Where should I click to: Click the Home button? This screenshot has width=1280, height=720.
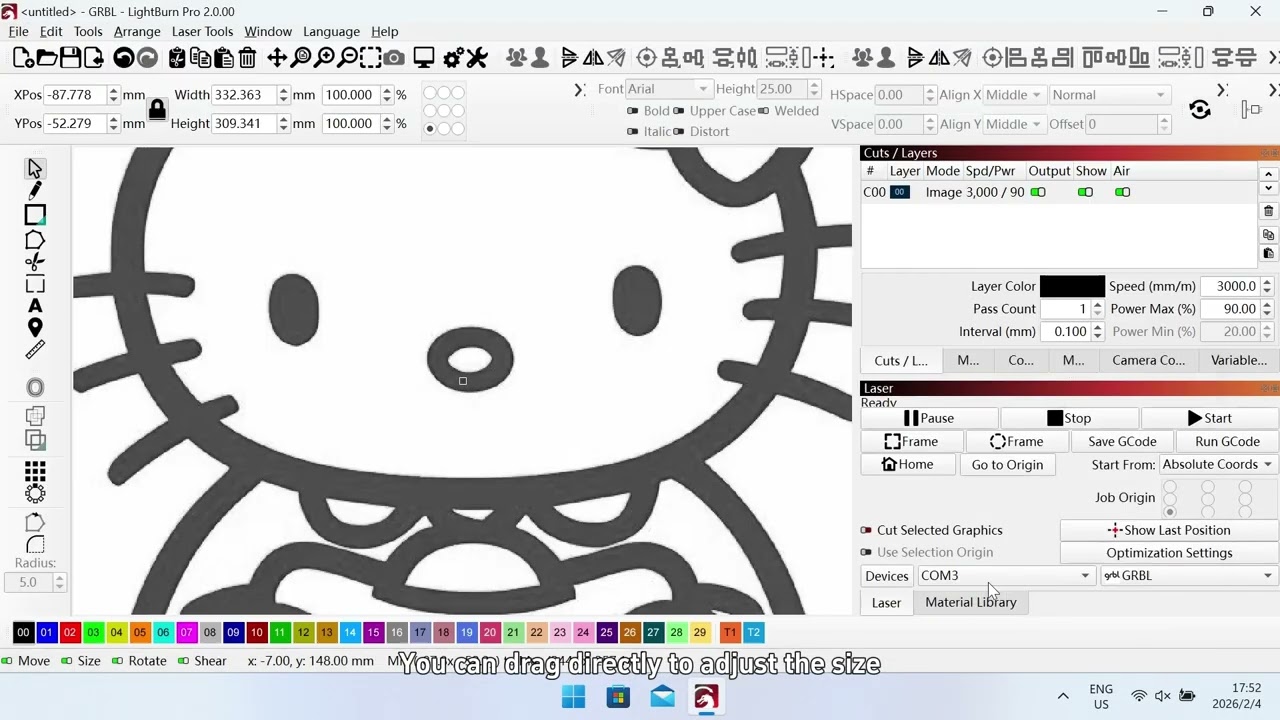(907, 464)
